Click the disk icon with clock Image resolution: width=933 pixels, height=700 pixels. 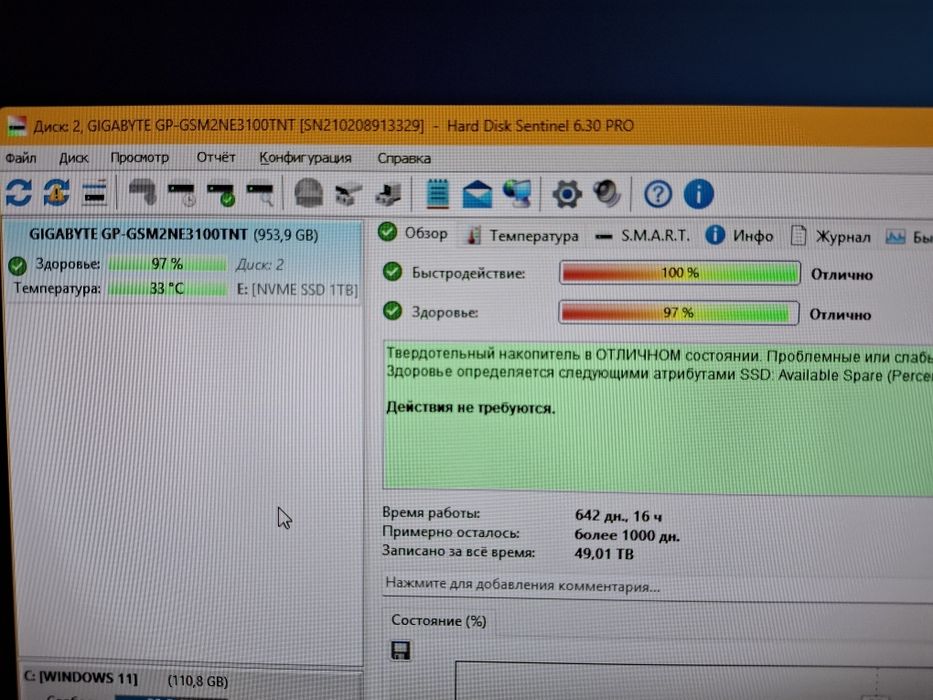(181, 194)
